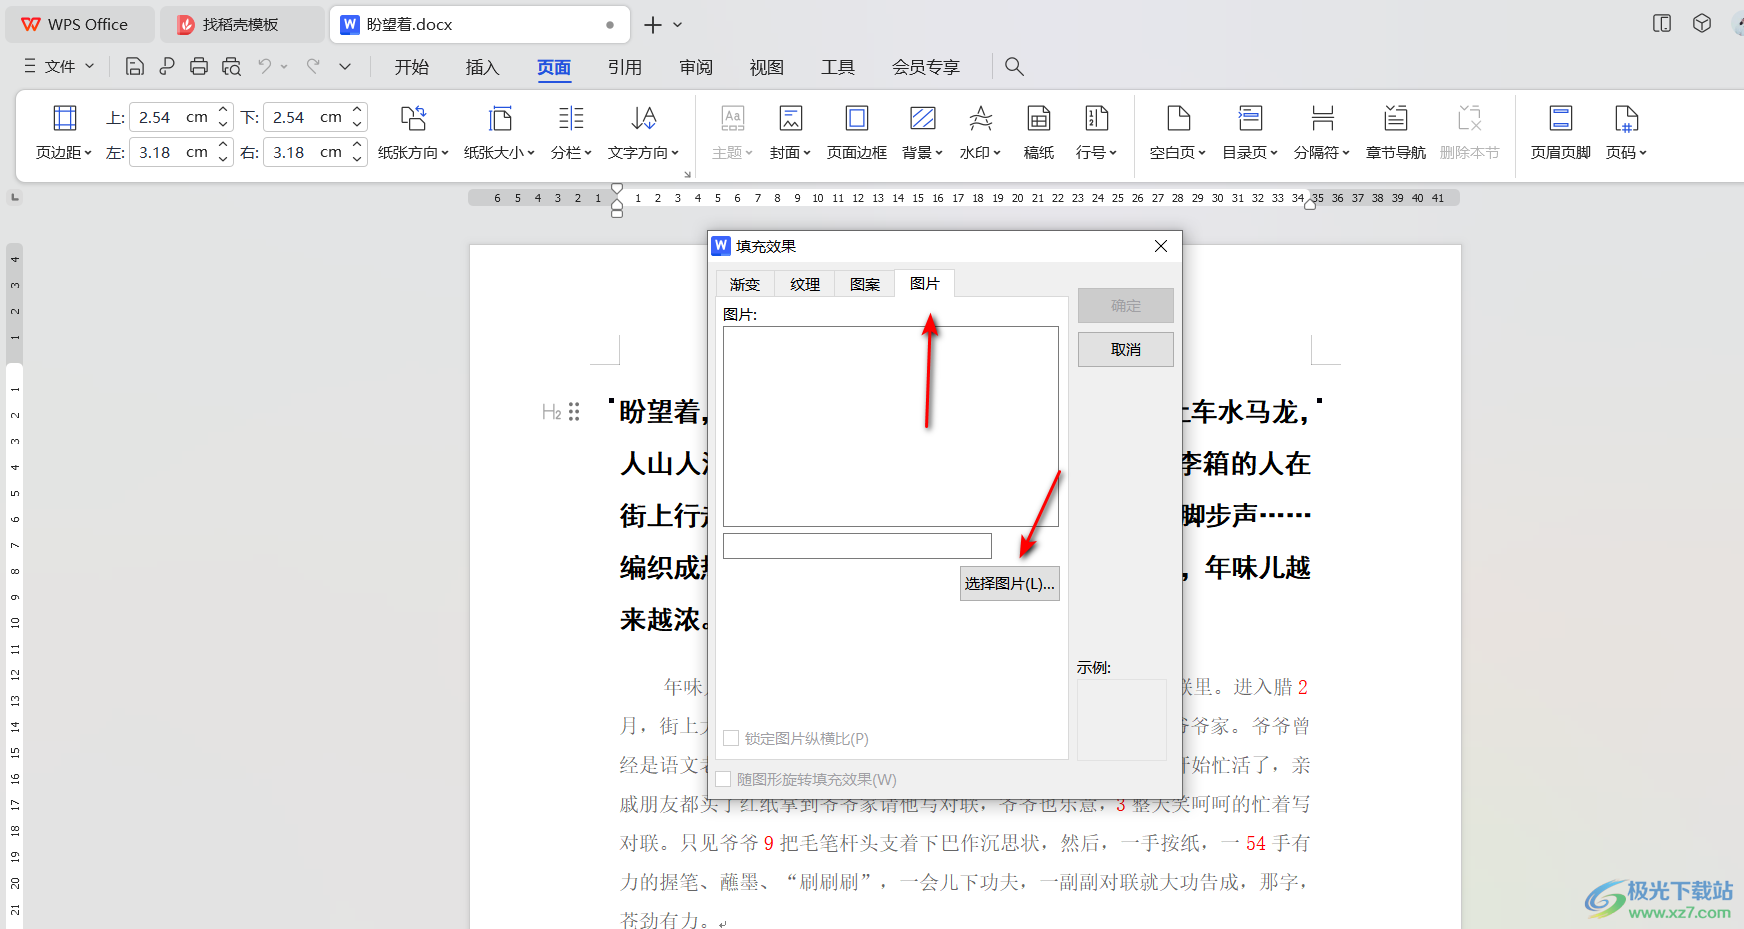Select the 渐变 tab in fill effects
The width and height of the screenshot is (1744, 929).
tap(745, 284)
